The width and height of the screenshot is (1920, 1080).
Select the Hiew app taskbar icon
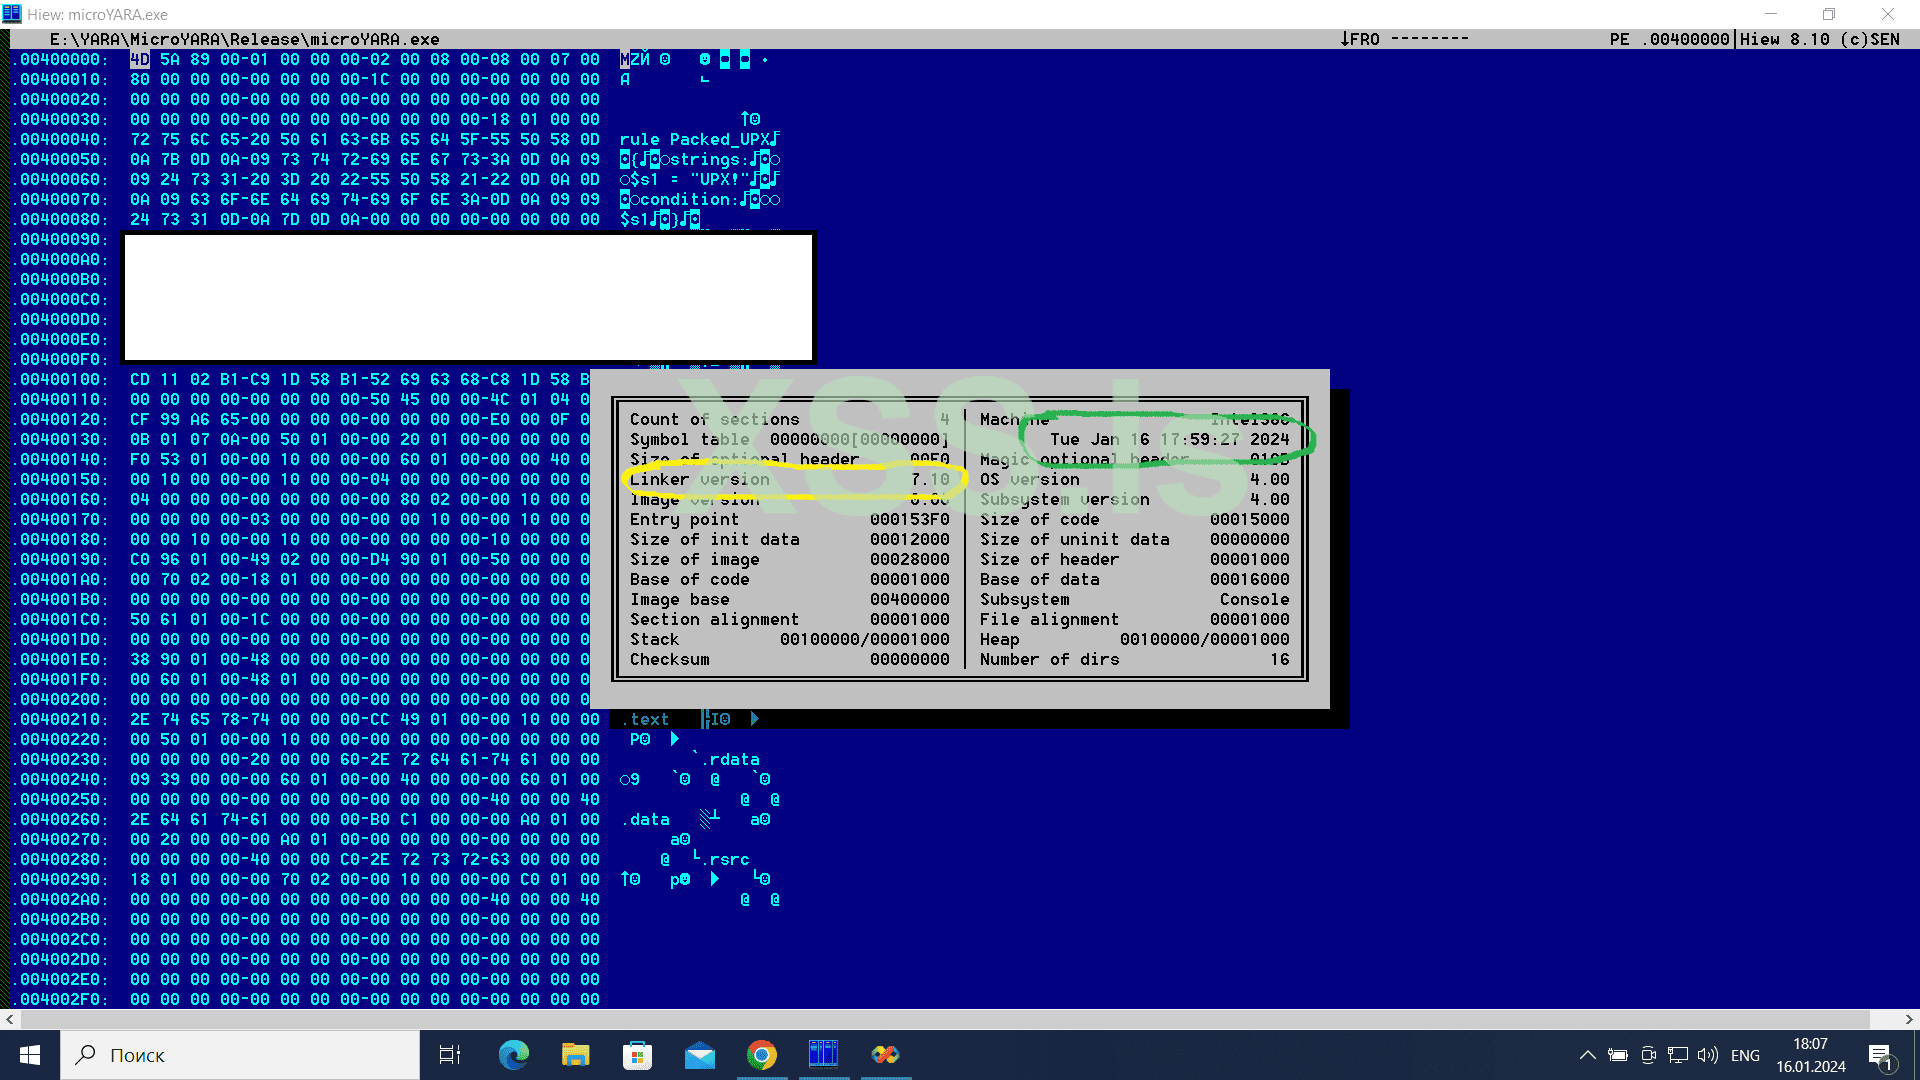(823, 1055)
